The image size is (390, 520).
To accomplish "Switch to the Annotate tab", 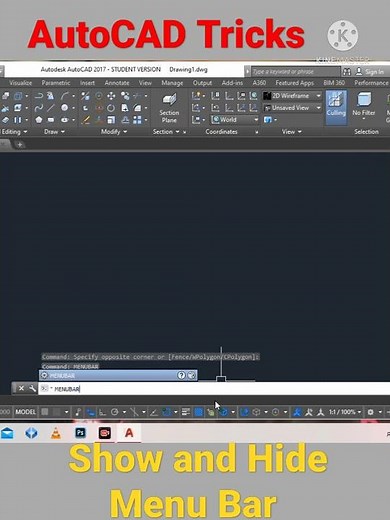I will click(x=117, y=83).
